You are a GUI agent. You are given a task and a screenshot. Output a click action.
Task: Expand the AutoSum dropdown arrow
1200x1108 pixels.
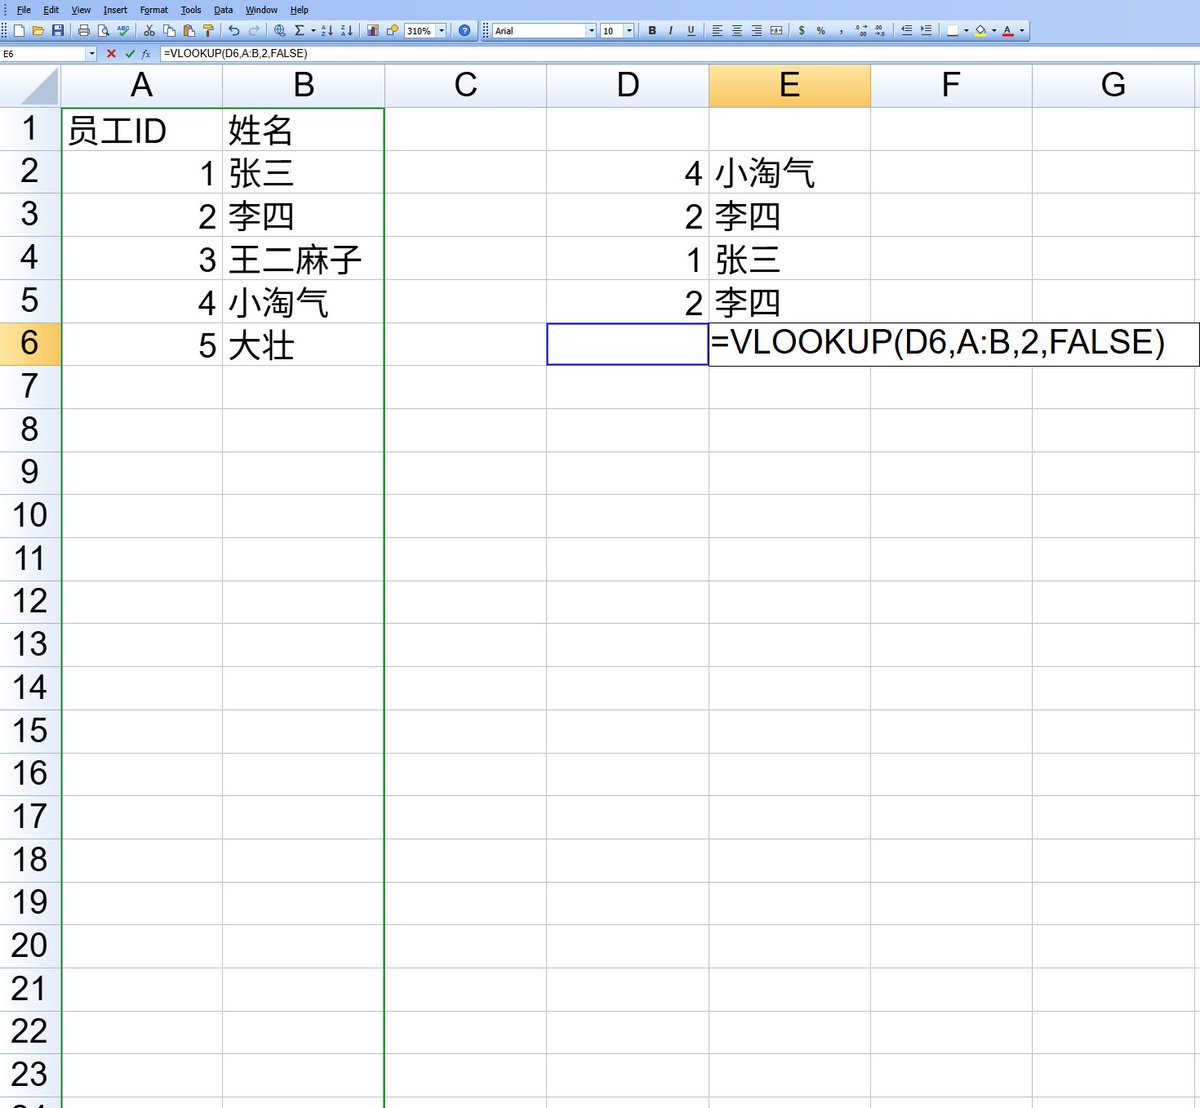313,31
